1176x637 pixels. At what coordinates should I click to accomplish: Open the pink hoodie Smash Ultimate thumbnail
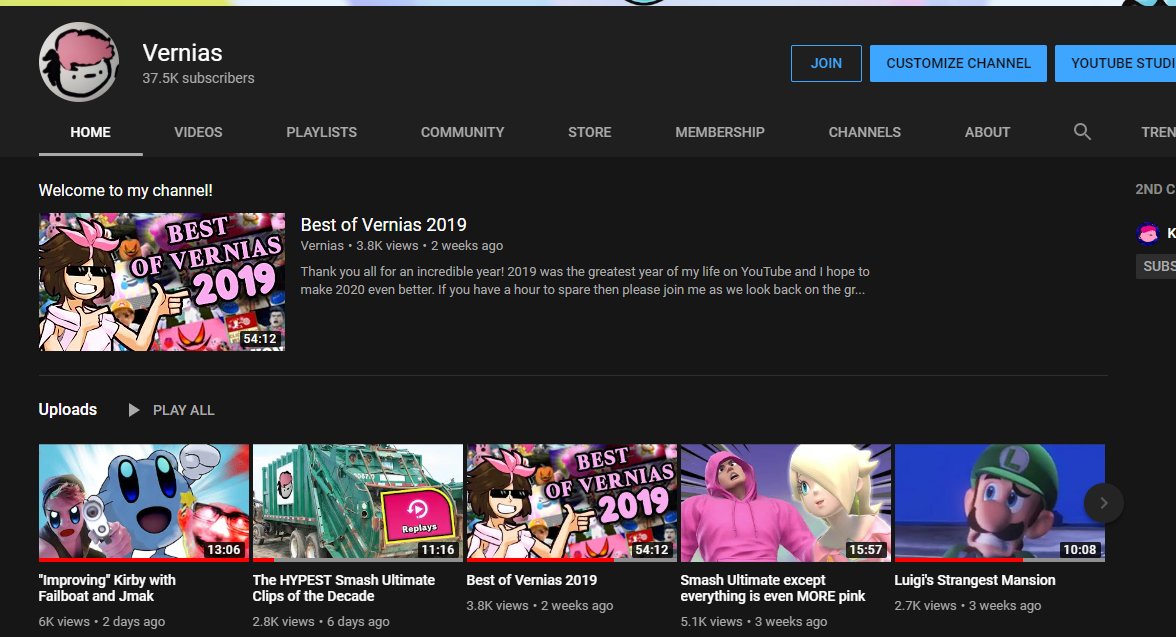coord(785,503)
